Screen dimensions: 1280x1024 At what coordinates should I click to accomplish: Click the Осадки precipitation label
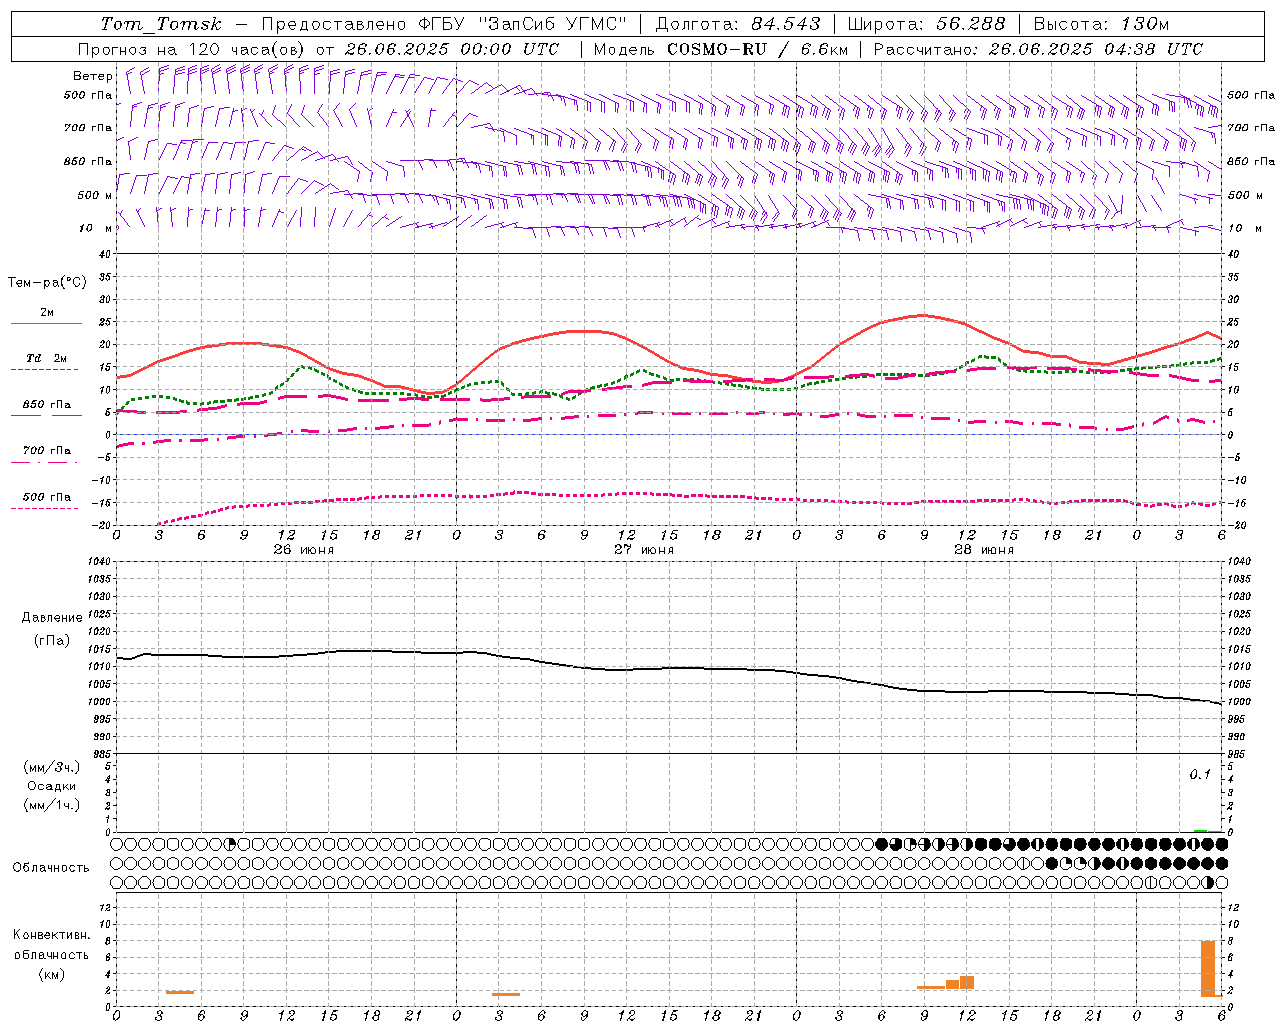tap(52, 786)
